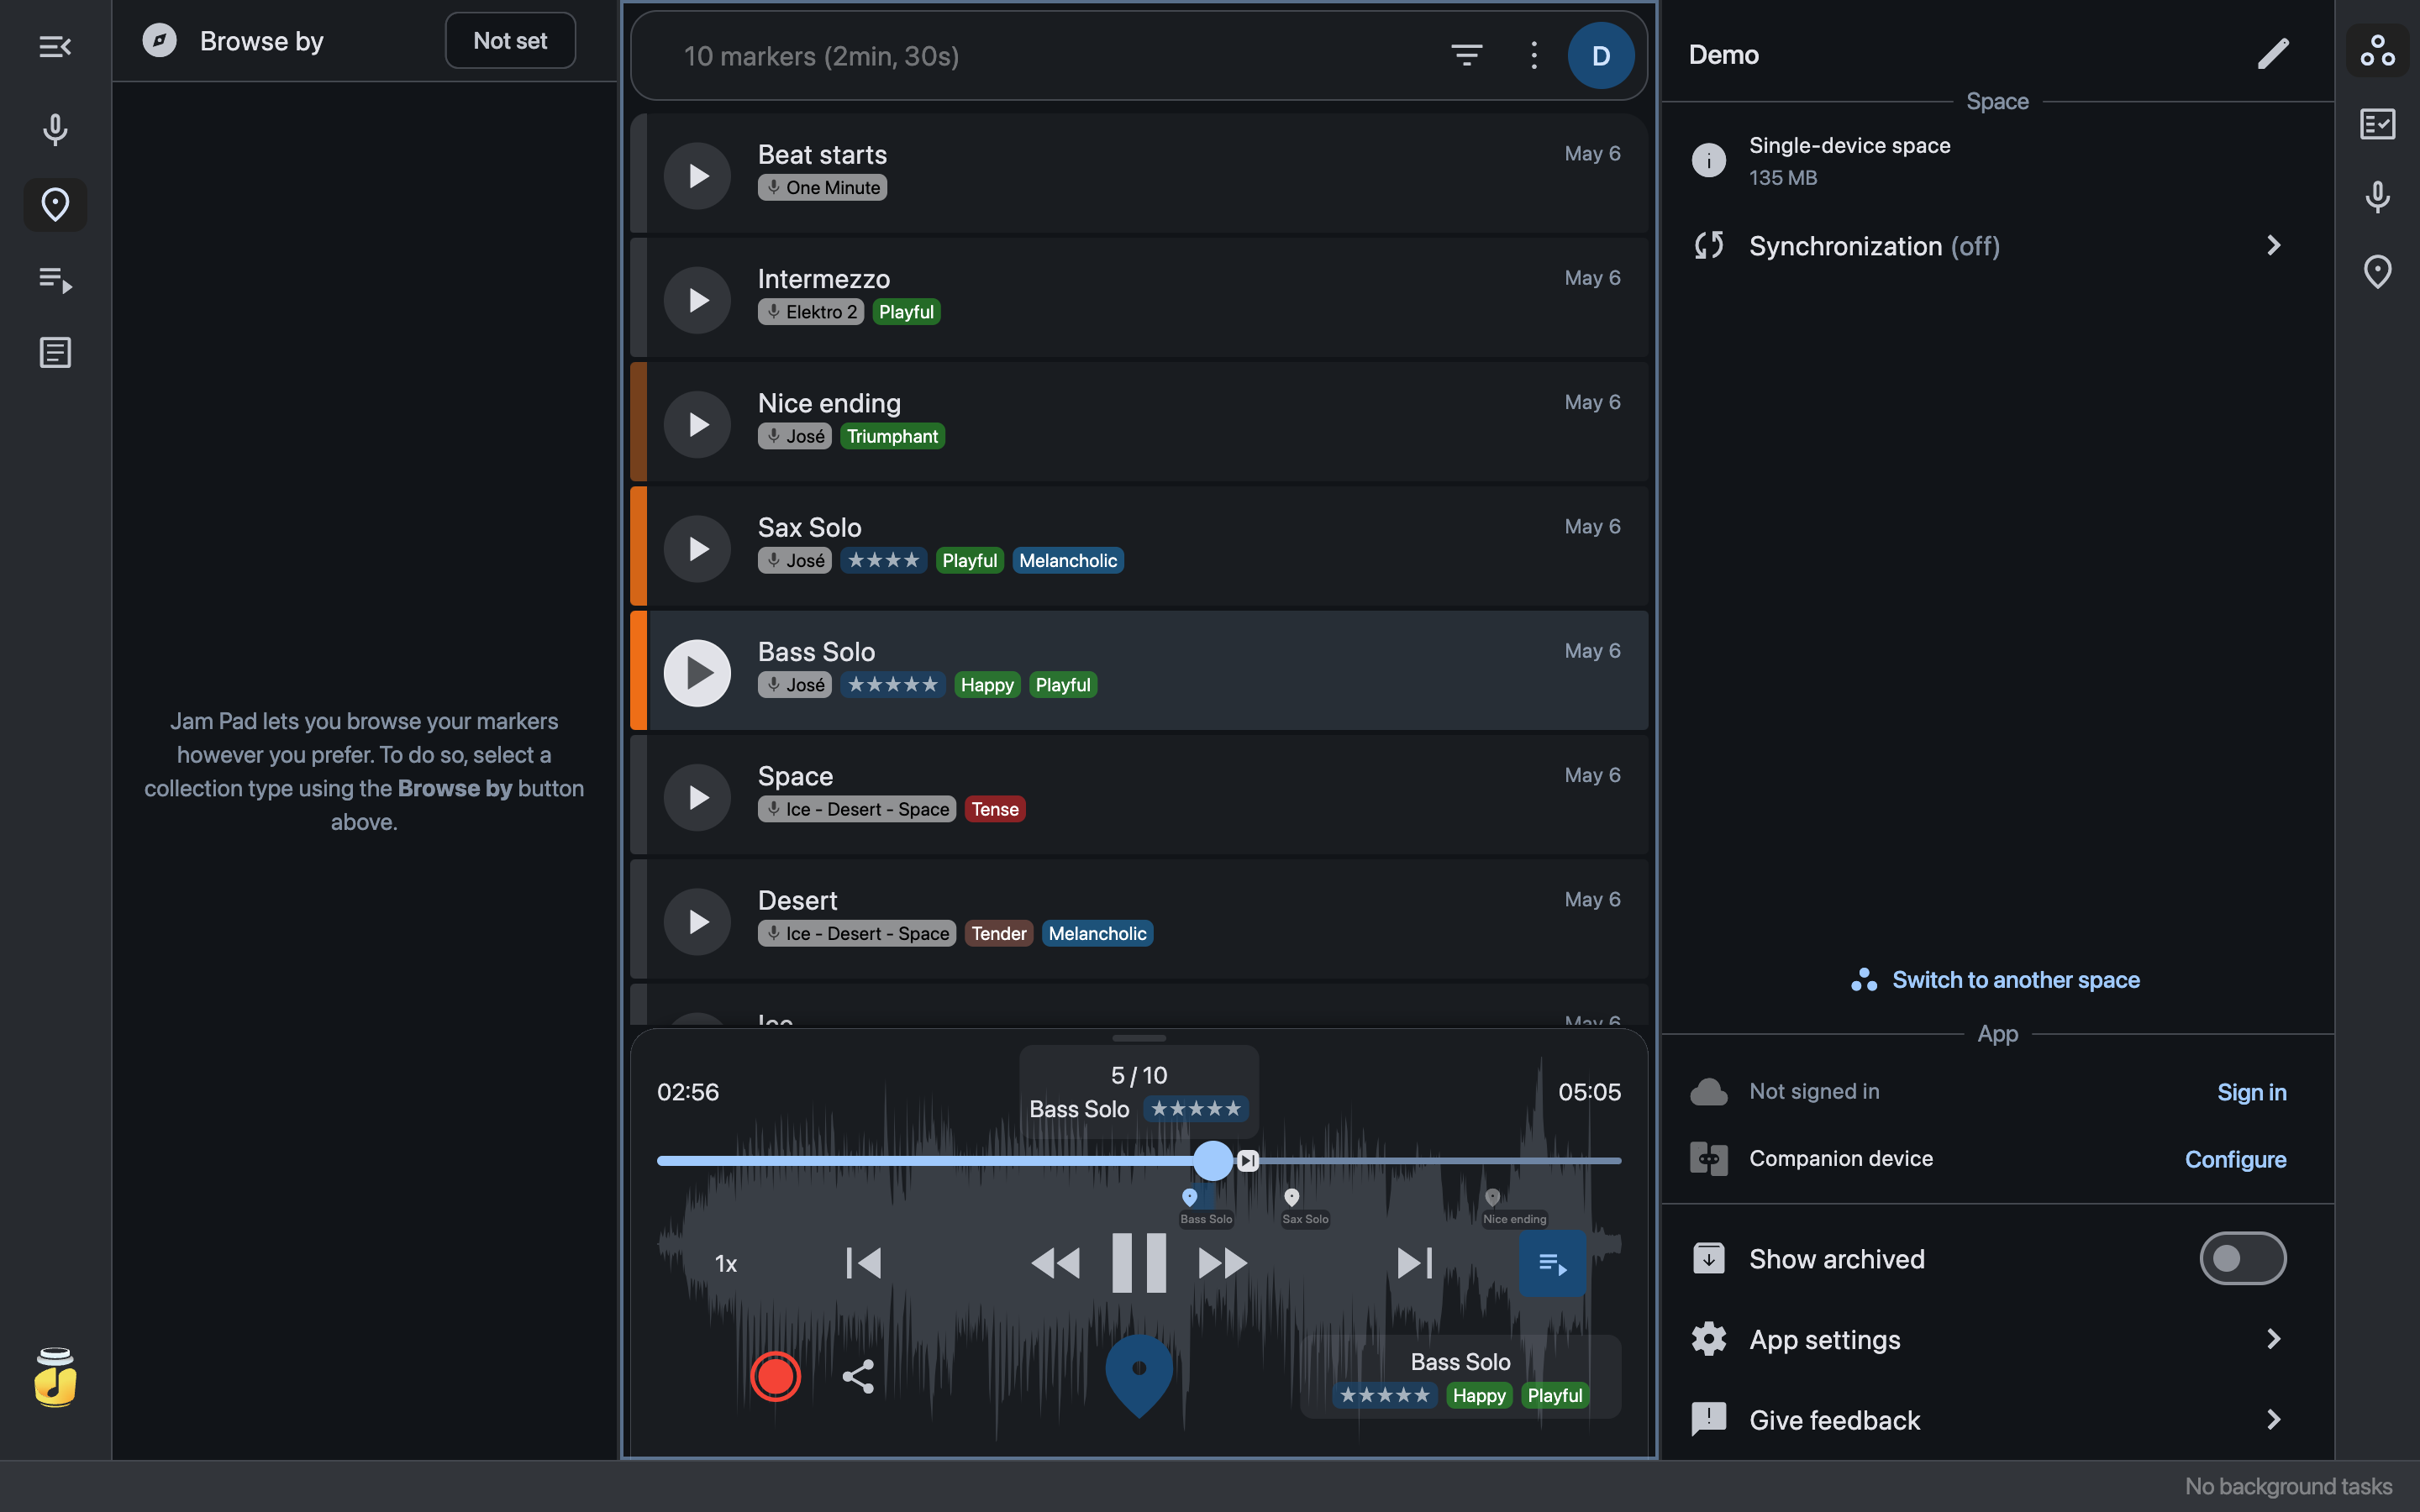Play the Beat starts marker
This screenshot has height=1512, width=2420.
[x=697, y=175]
